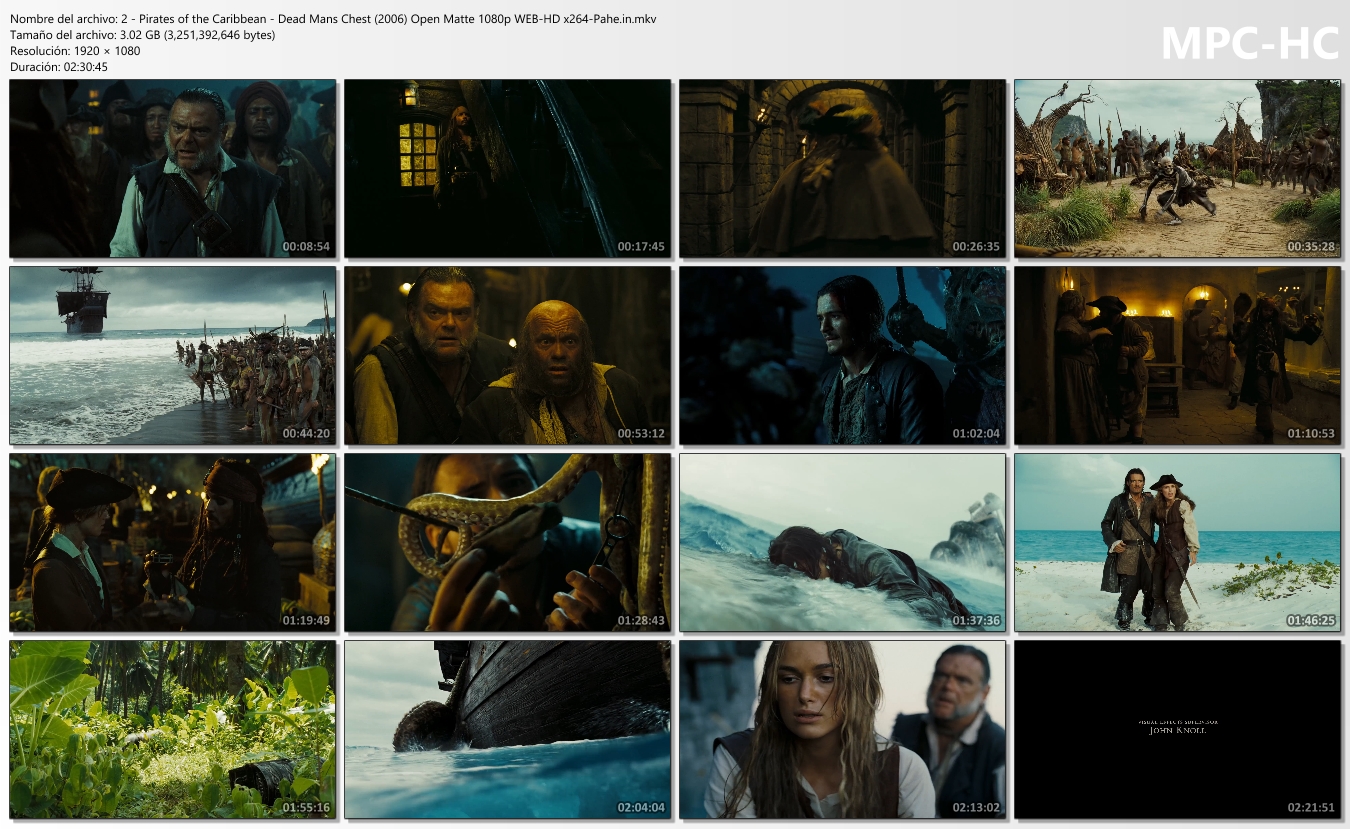Click the 00:08:54 timestamp label

click(x=306, y=246)
